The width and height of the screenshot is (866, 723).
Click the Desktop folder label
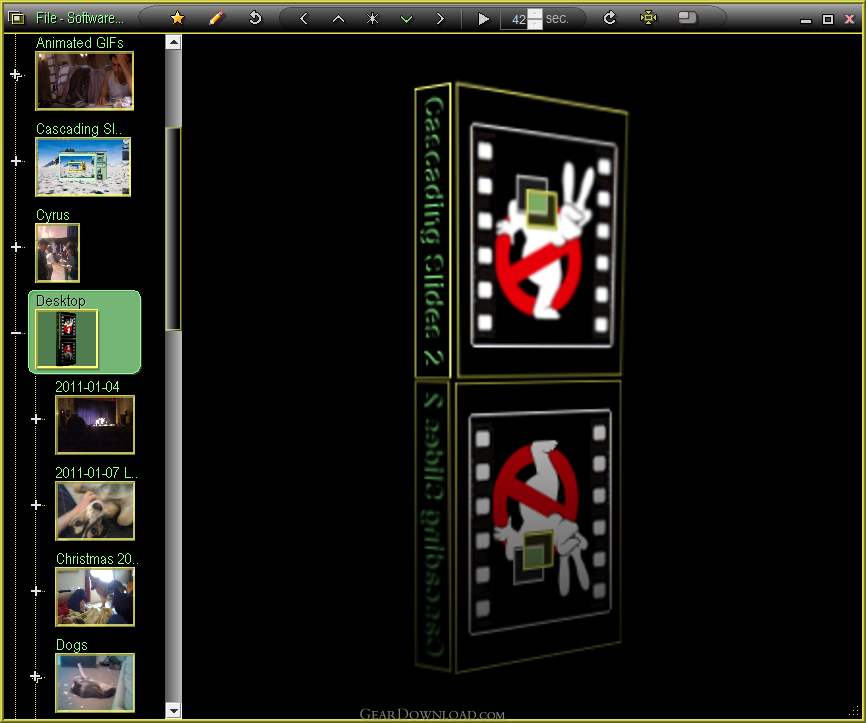click(61, 301)
